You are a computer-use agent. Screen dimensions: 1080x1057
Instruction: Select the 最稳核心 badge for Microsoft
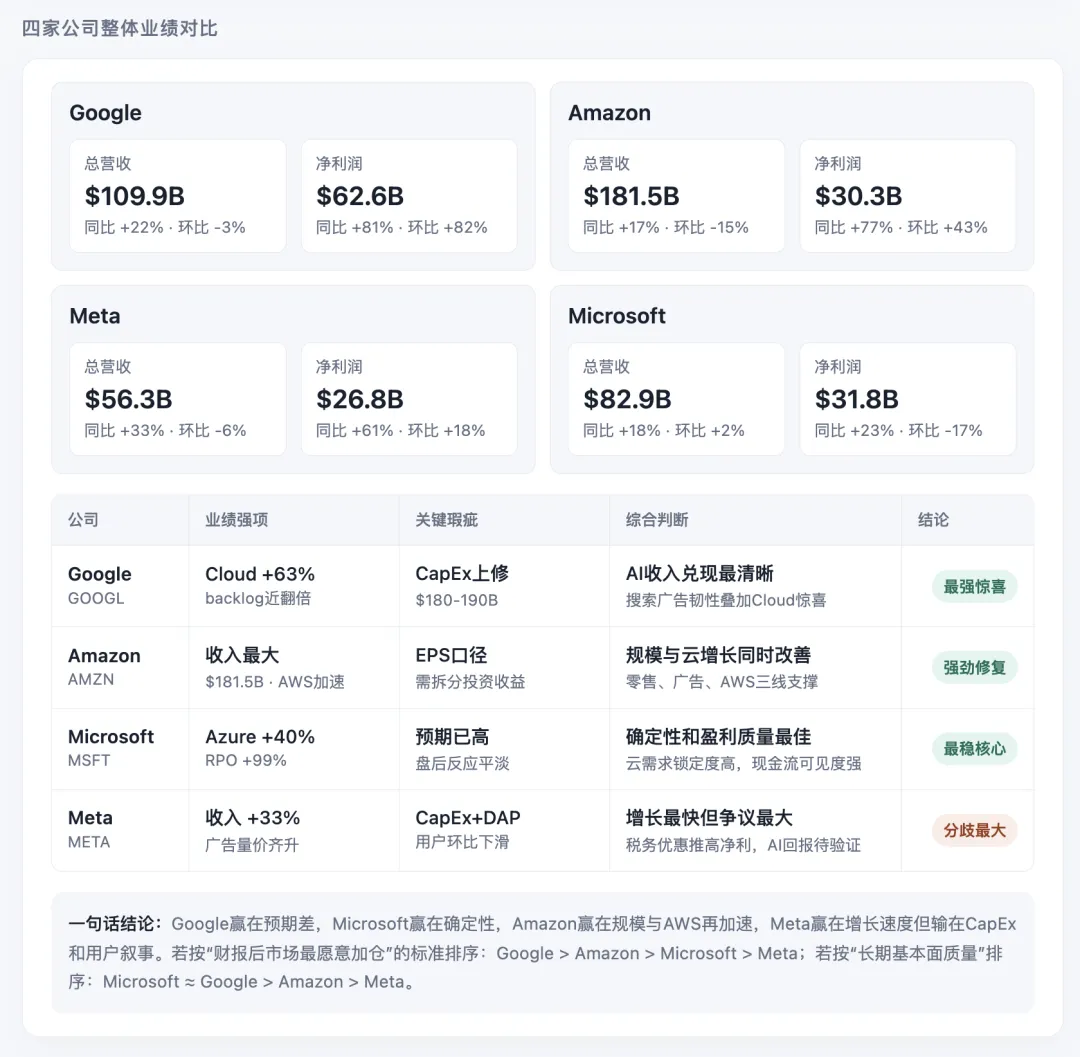pyautogui.click(x=974, y=748)
